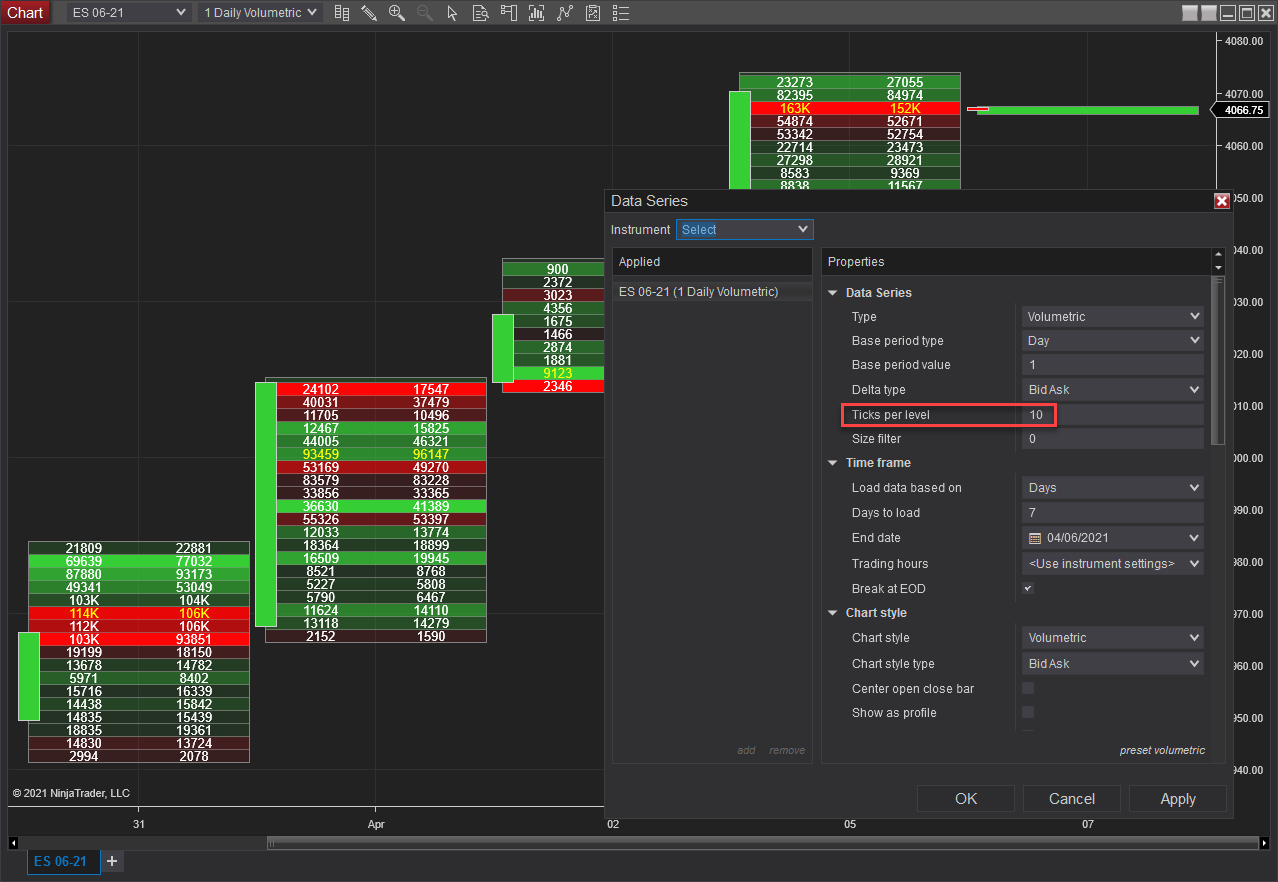
Task: Select the ES 06-21 chart tab
Action: point(62,861)
